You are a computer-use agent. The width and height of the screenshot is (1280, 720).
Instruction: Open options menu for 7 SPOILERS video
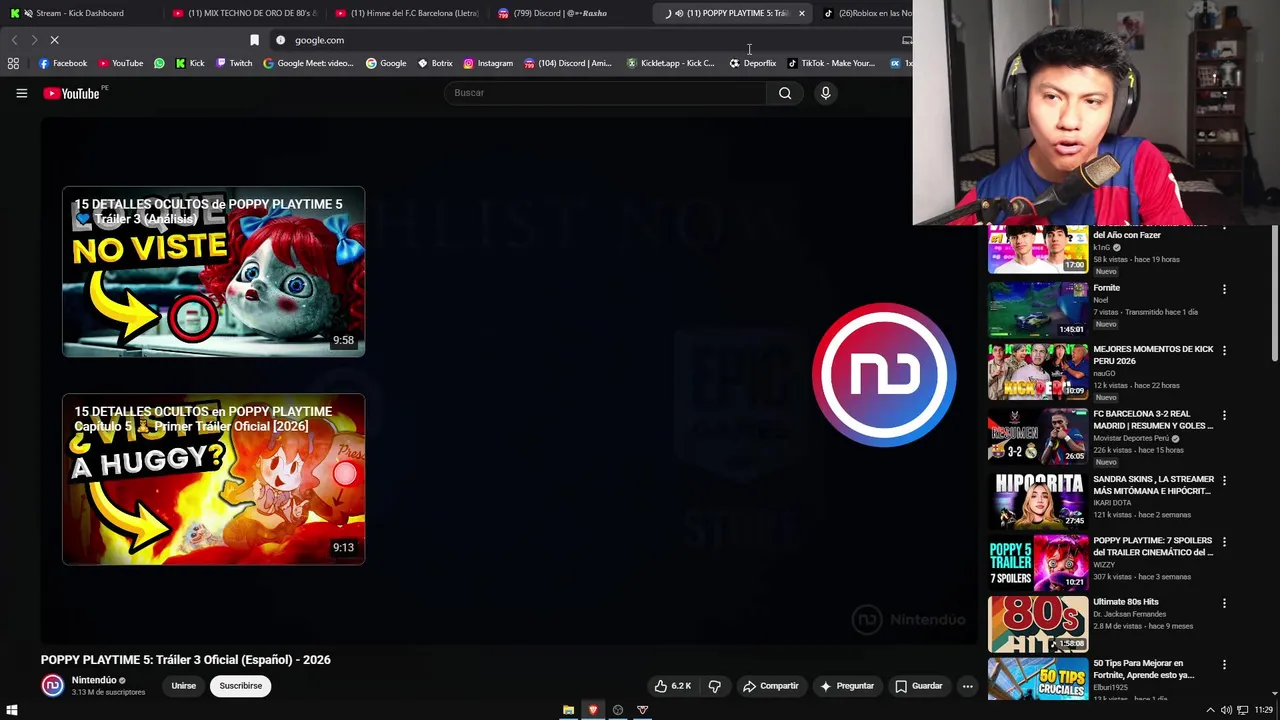click(x=1224, y=542)
